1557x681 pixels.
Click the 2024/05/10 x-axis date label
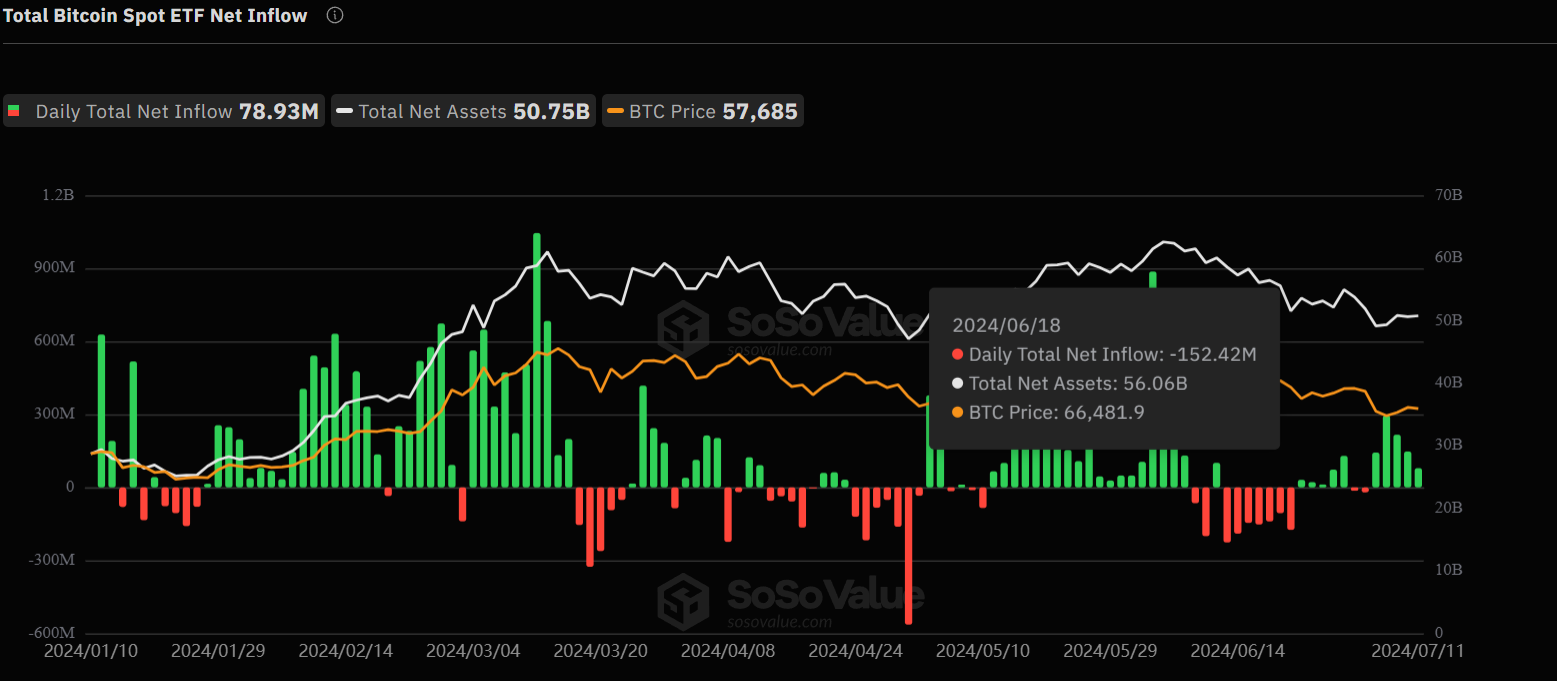click(982, 650)
